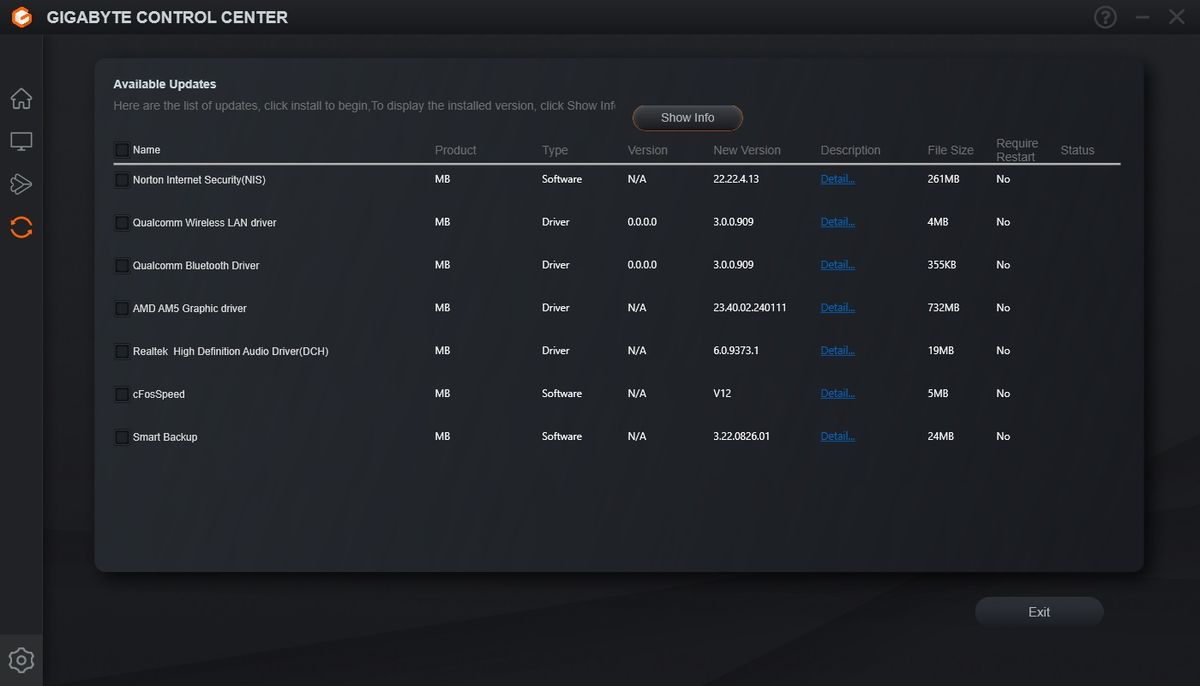The height and width of the screenshot is (686, 1200).
Task: Open Detail link for AMD AM5 Graphic driver
Action: pyautogui.click(x=837, y=308)
